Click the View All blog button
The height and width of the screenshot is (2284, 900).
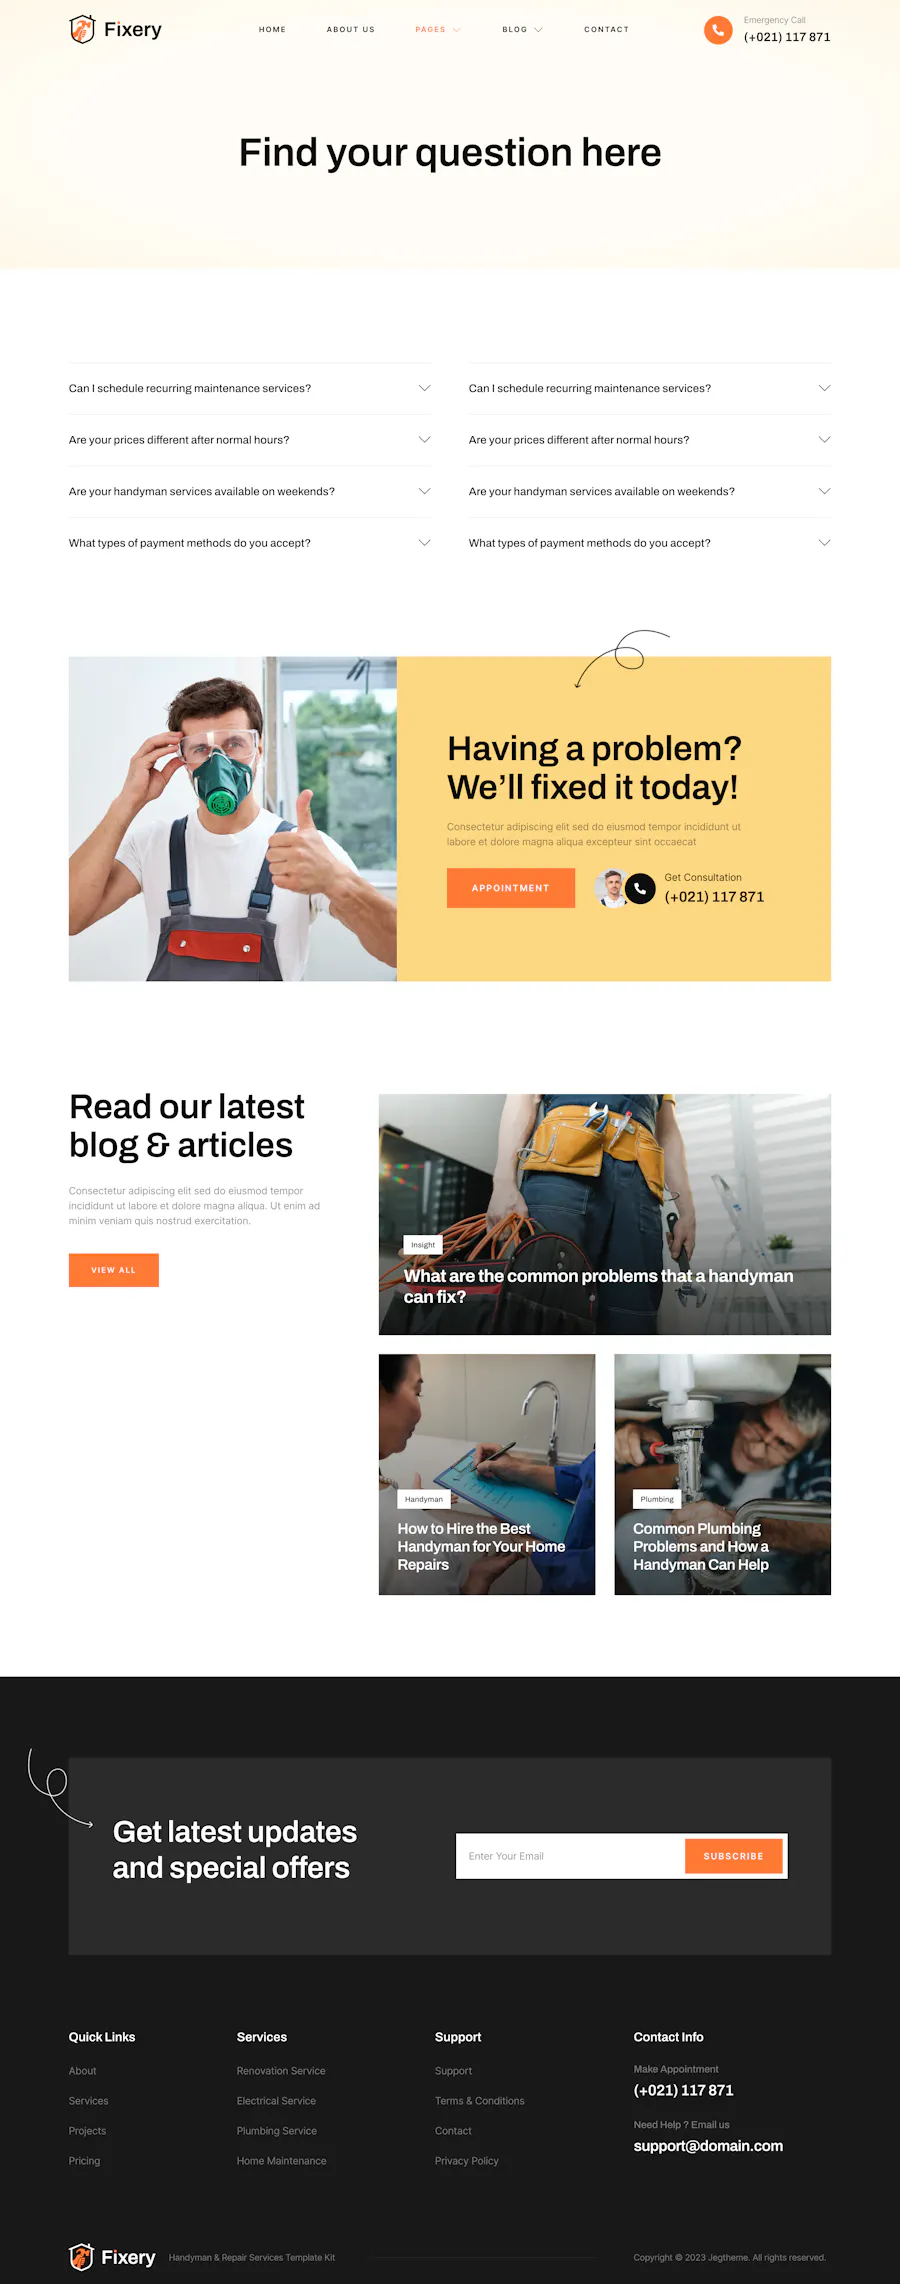[113, 1270]
